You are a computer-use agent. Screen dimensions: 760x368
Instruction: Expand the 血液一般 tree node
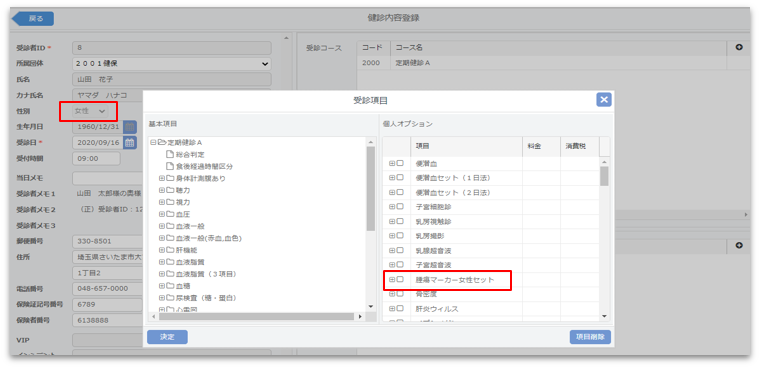point(162,226)
